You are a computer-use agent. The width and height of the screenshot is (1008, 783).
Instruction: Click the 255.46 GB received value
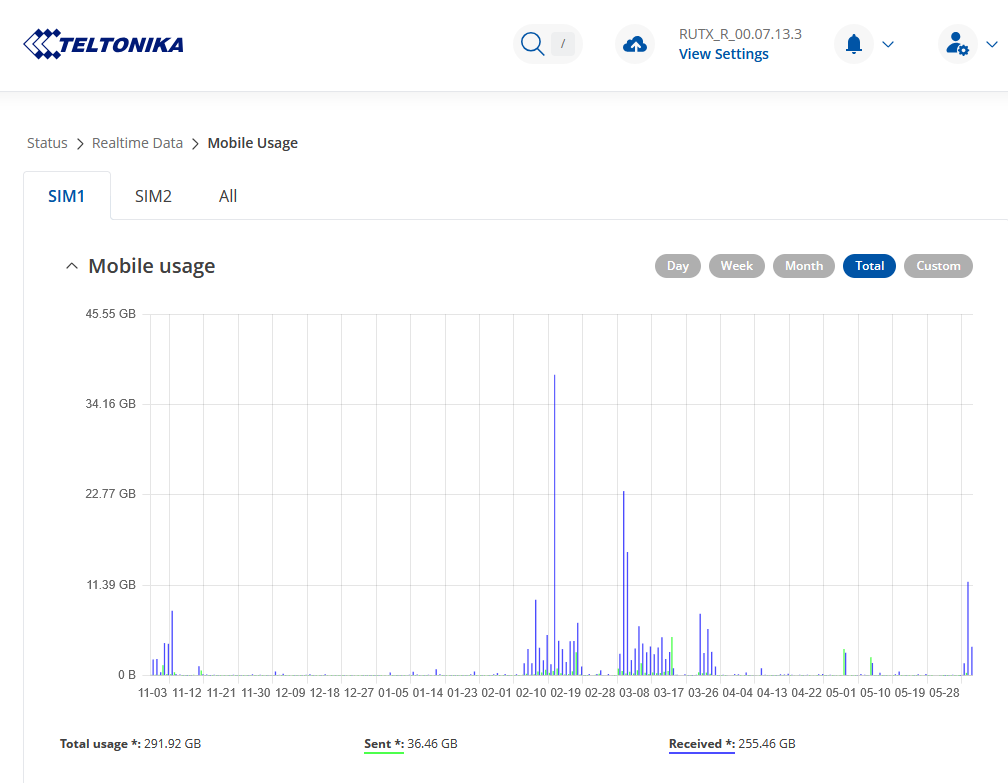767,744
